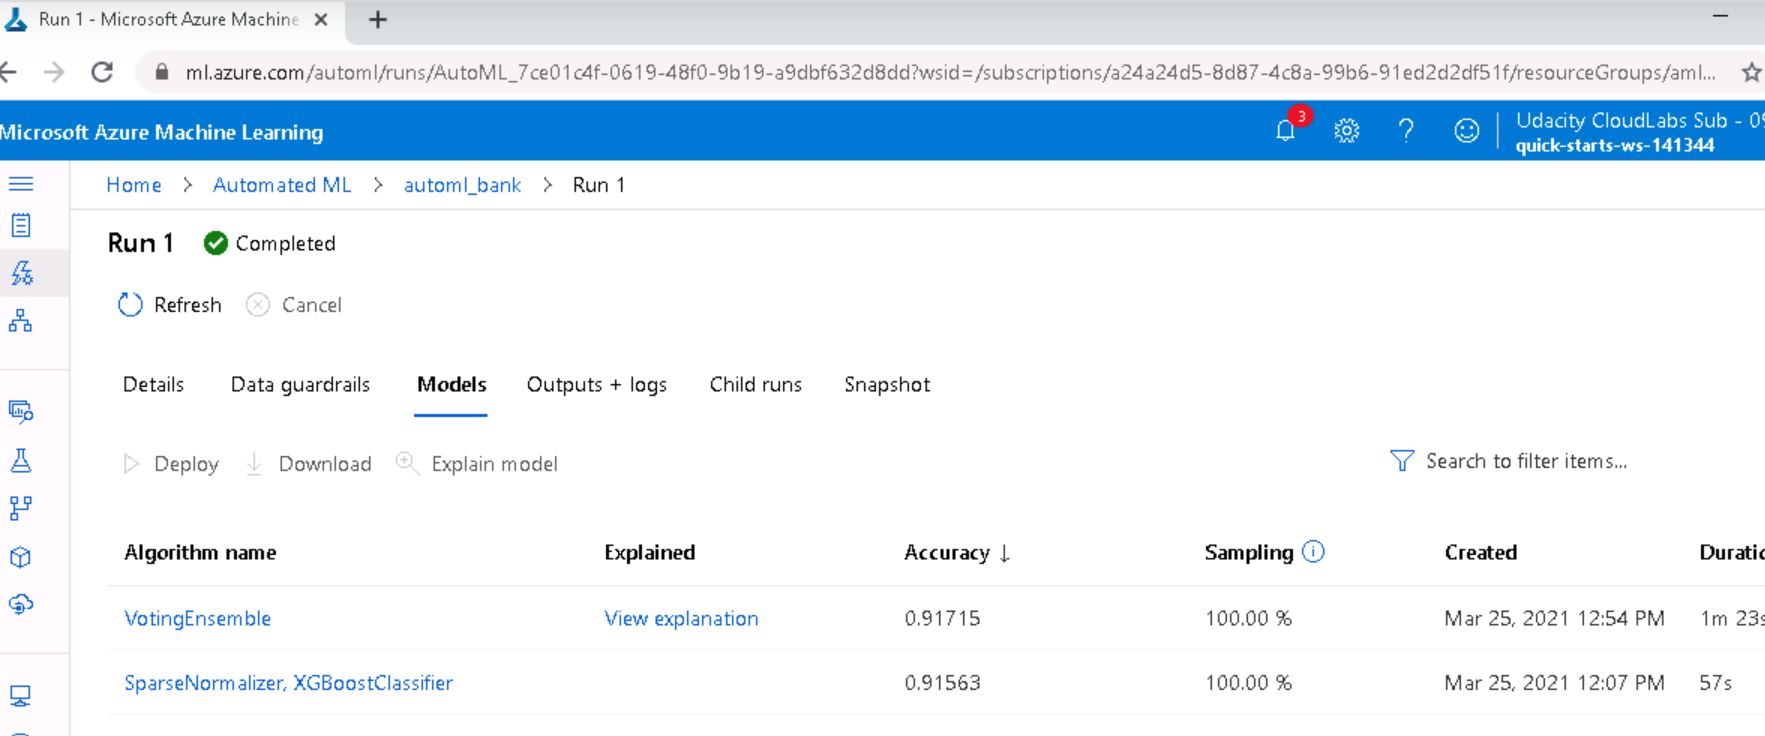
Task: Deploy the selected model
Action: click(x=170, y=464)
